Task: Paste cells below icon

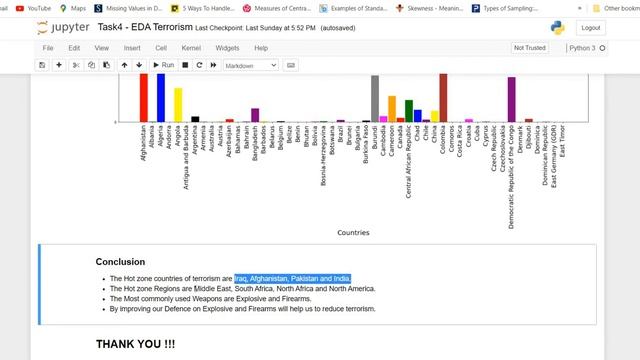Action: (x=107, y=65)
